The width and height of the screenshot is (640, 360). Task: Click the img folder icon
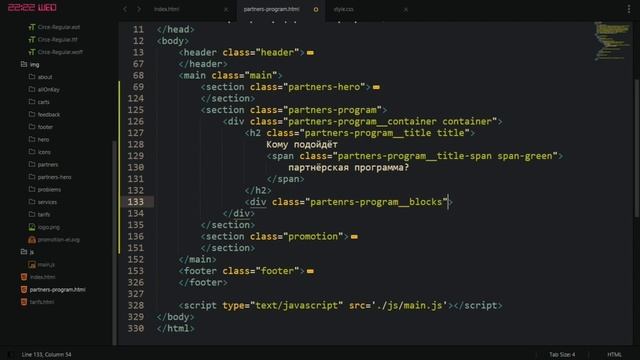(x=24, y=64)
